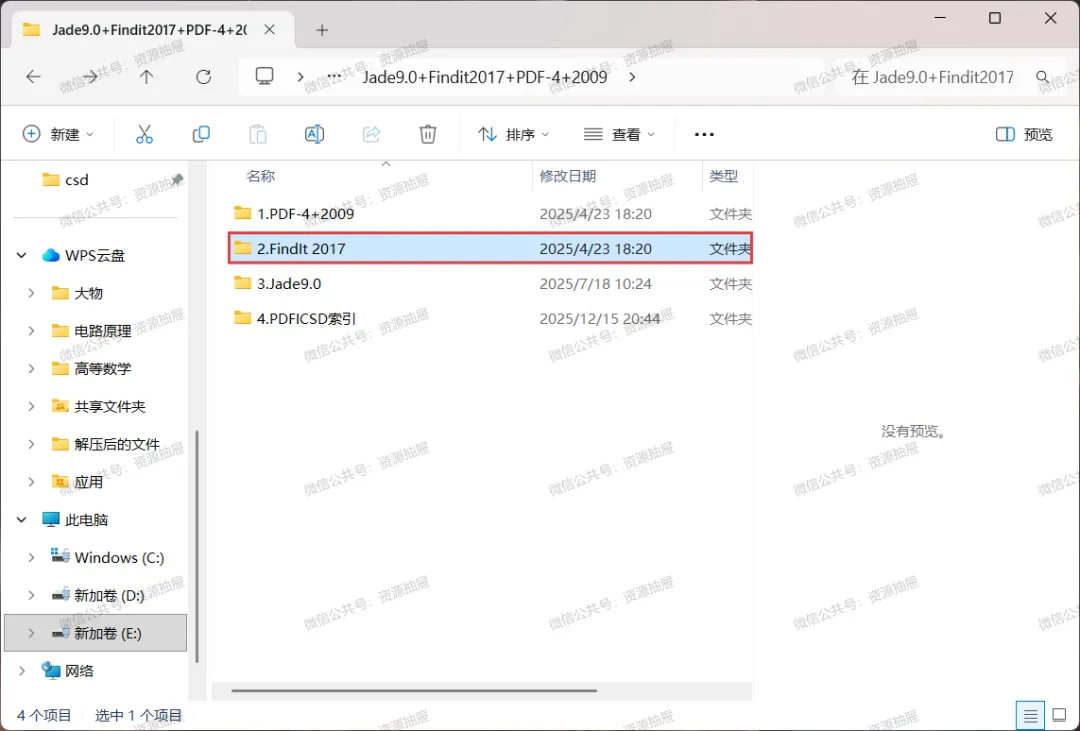Click the Rename icon in toolbar

[x=314, y=134]
